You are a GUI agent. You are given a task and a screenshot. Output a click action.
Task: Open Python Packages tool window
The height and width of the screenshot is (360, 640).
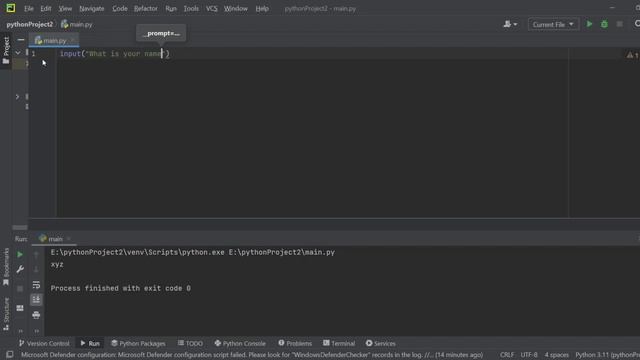[138, 344]
